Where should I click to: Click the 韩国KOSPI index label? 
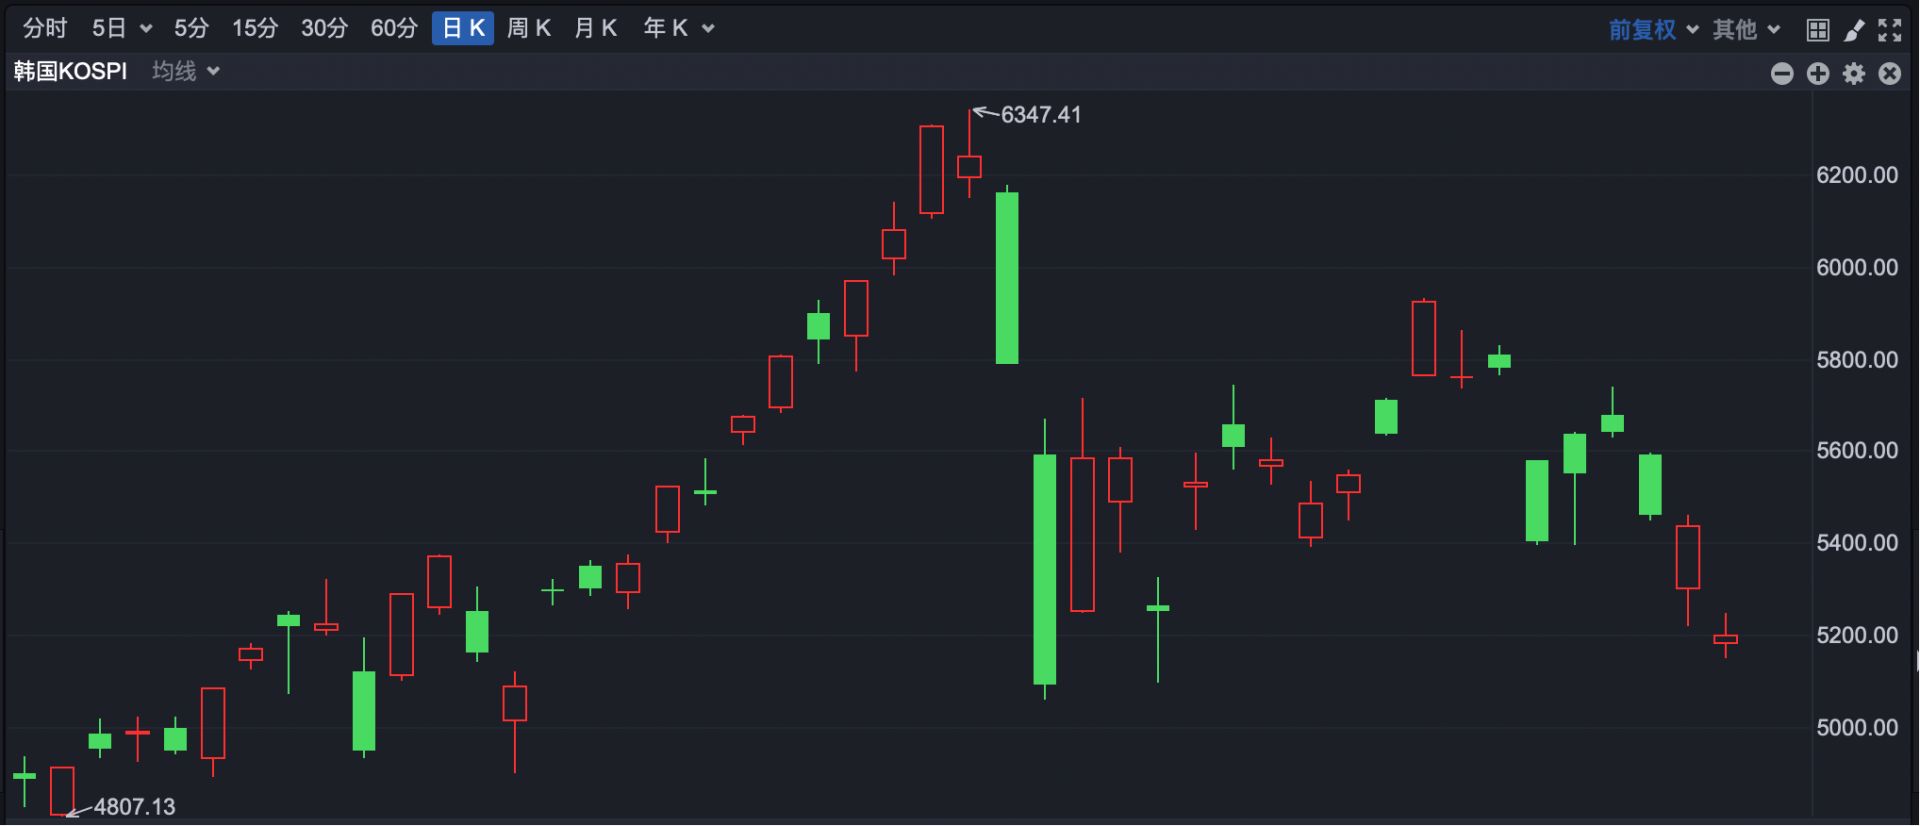tap(70, 71)
